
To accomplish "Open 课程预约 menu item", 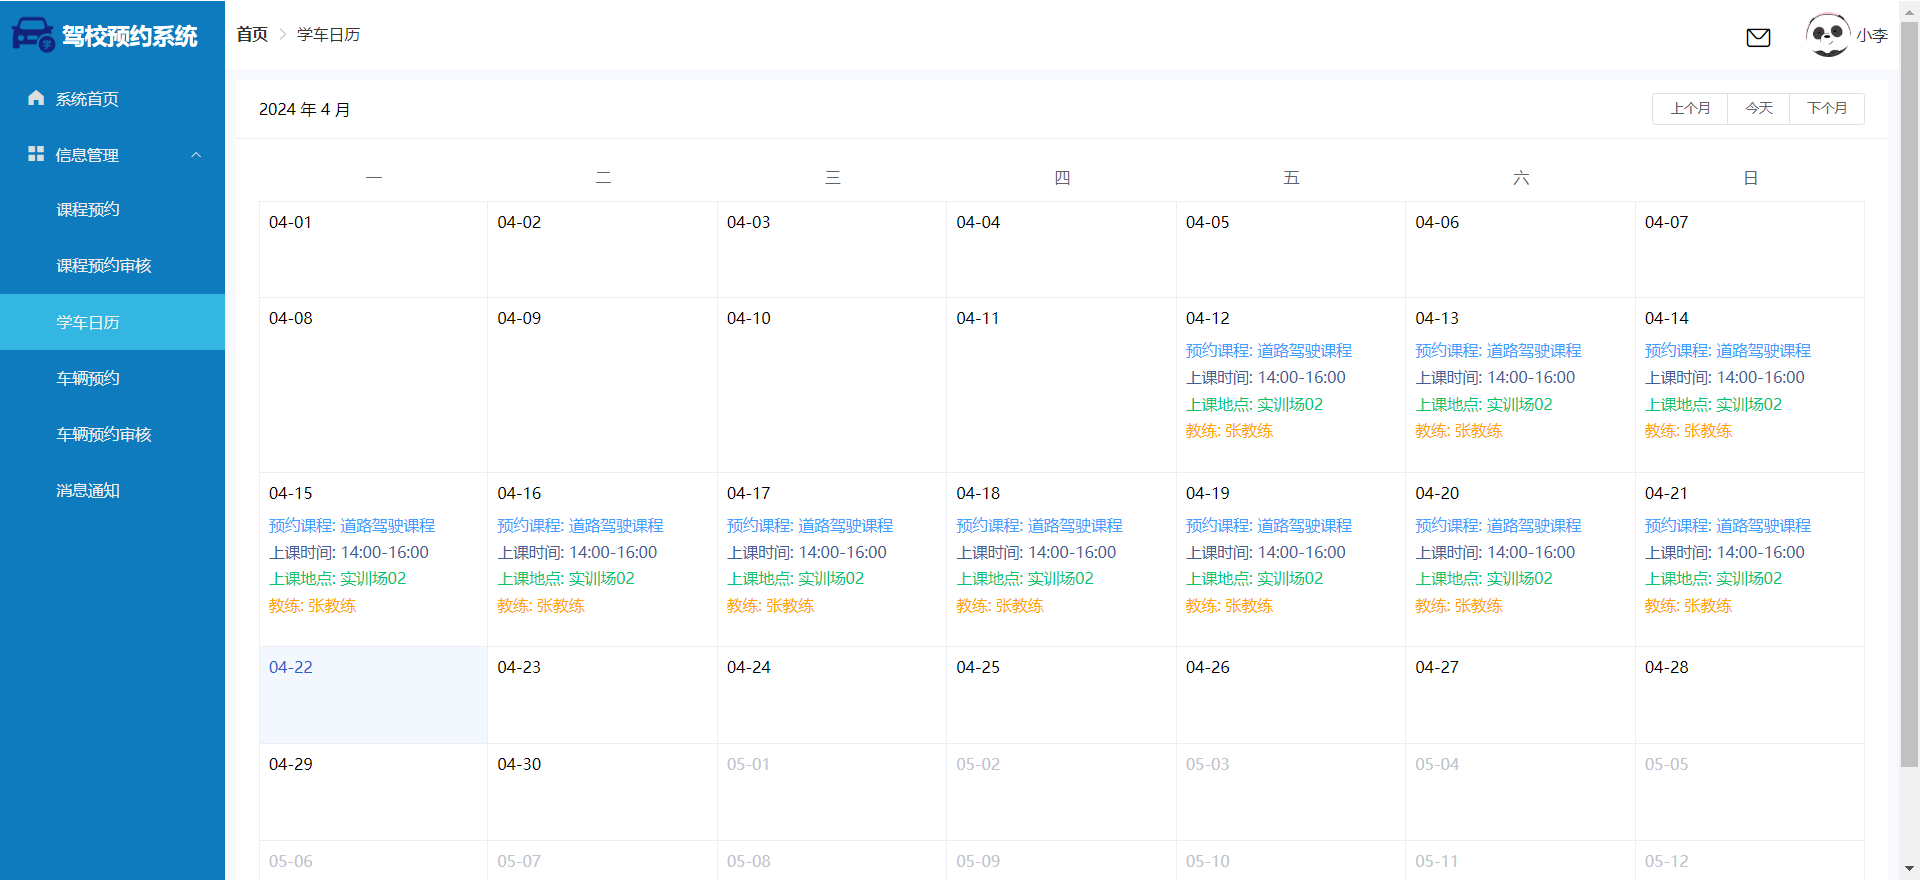I will coord(88,210).
